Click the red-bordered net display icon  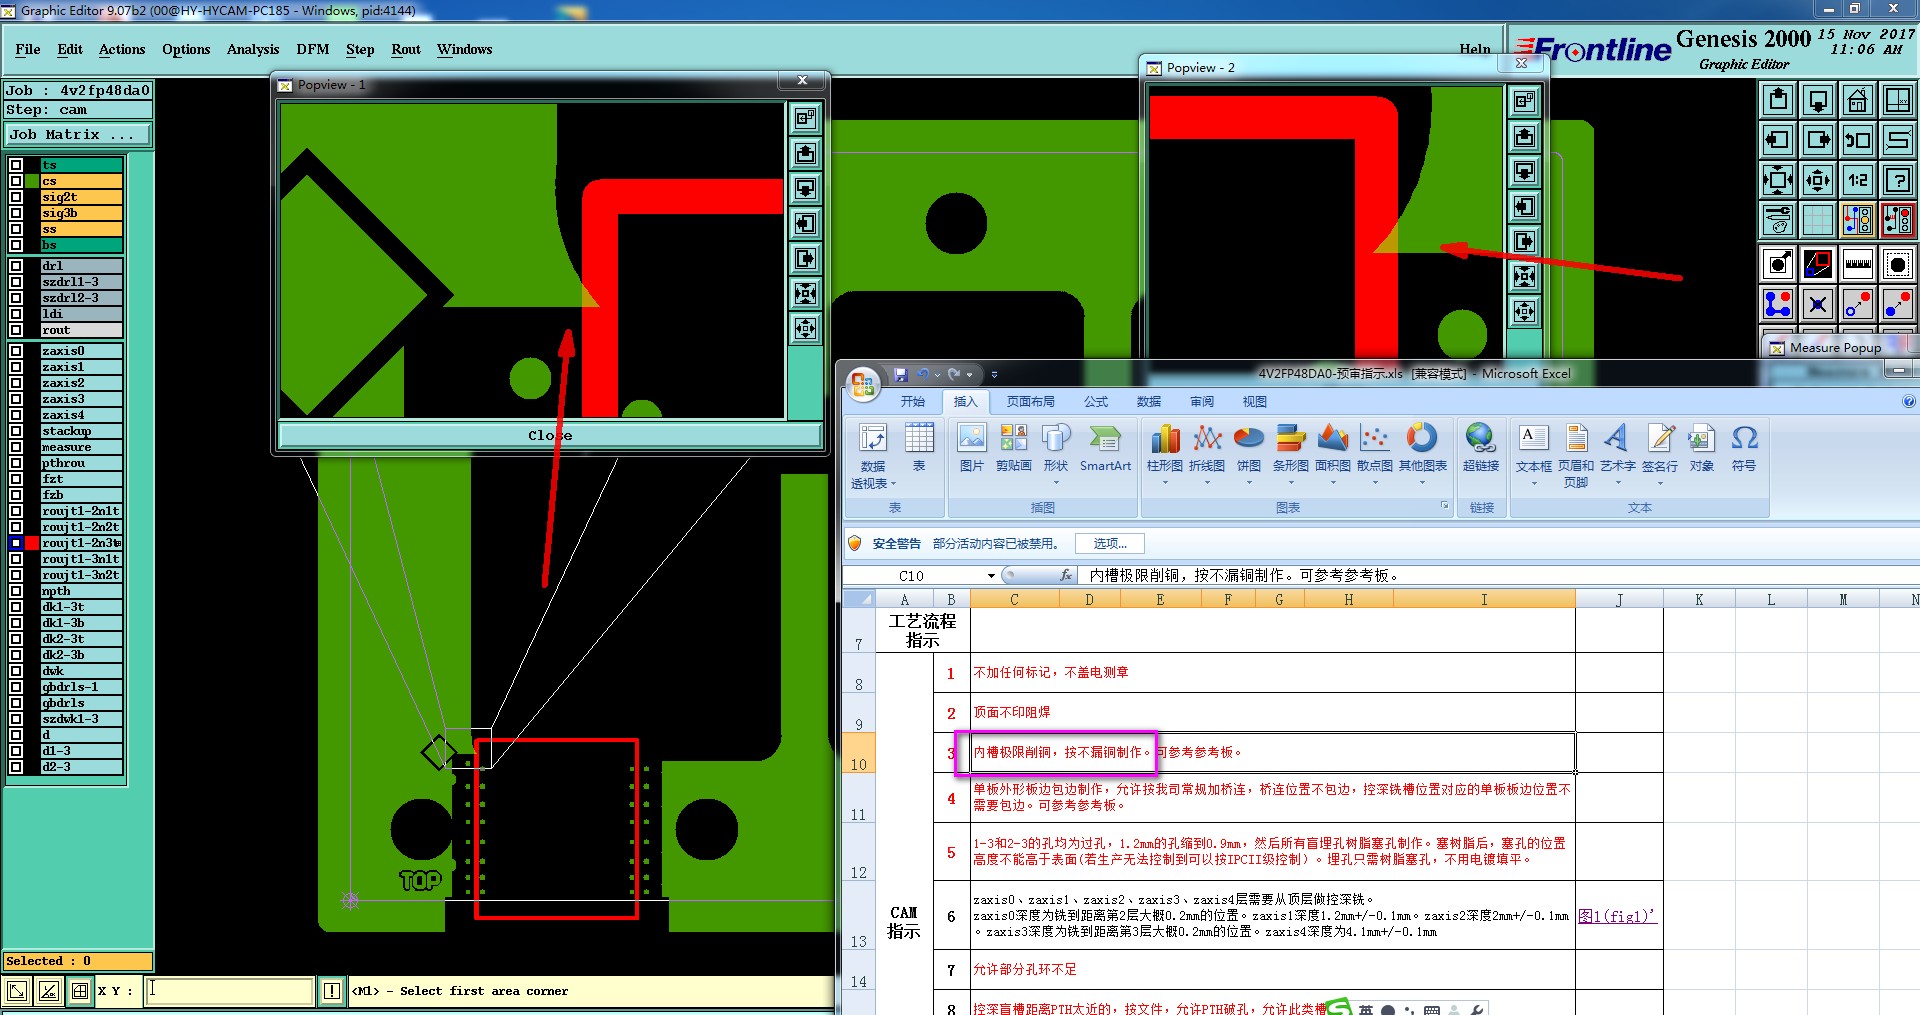(x=1897, y=220)
